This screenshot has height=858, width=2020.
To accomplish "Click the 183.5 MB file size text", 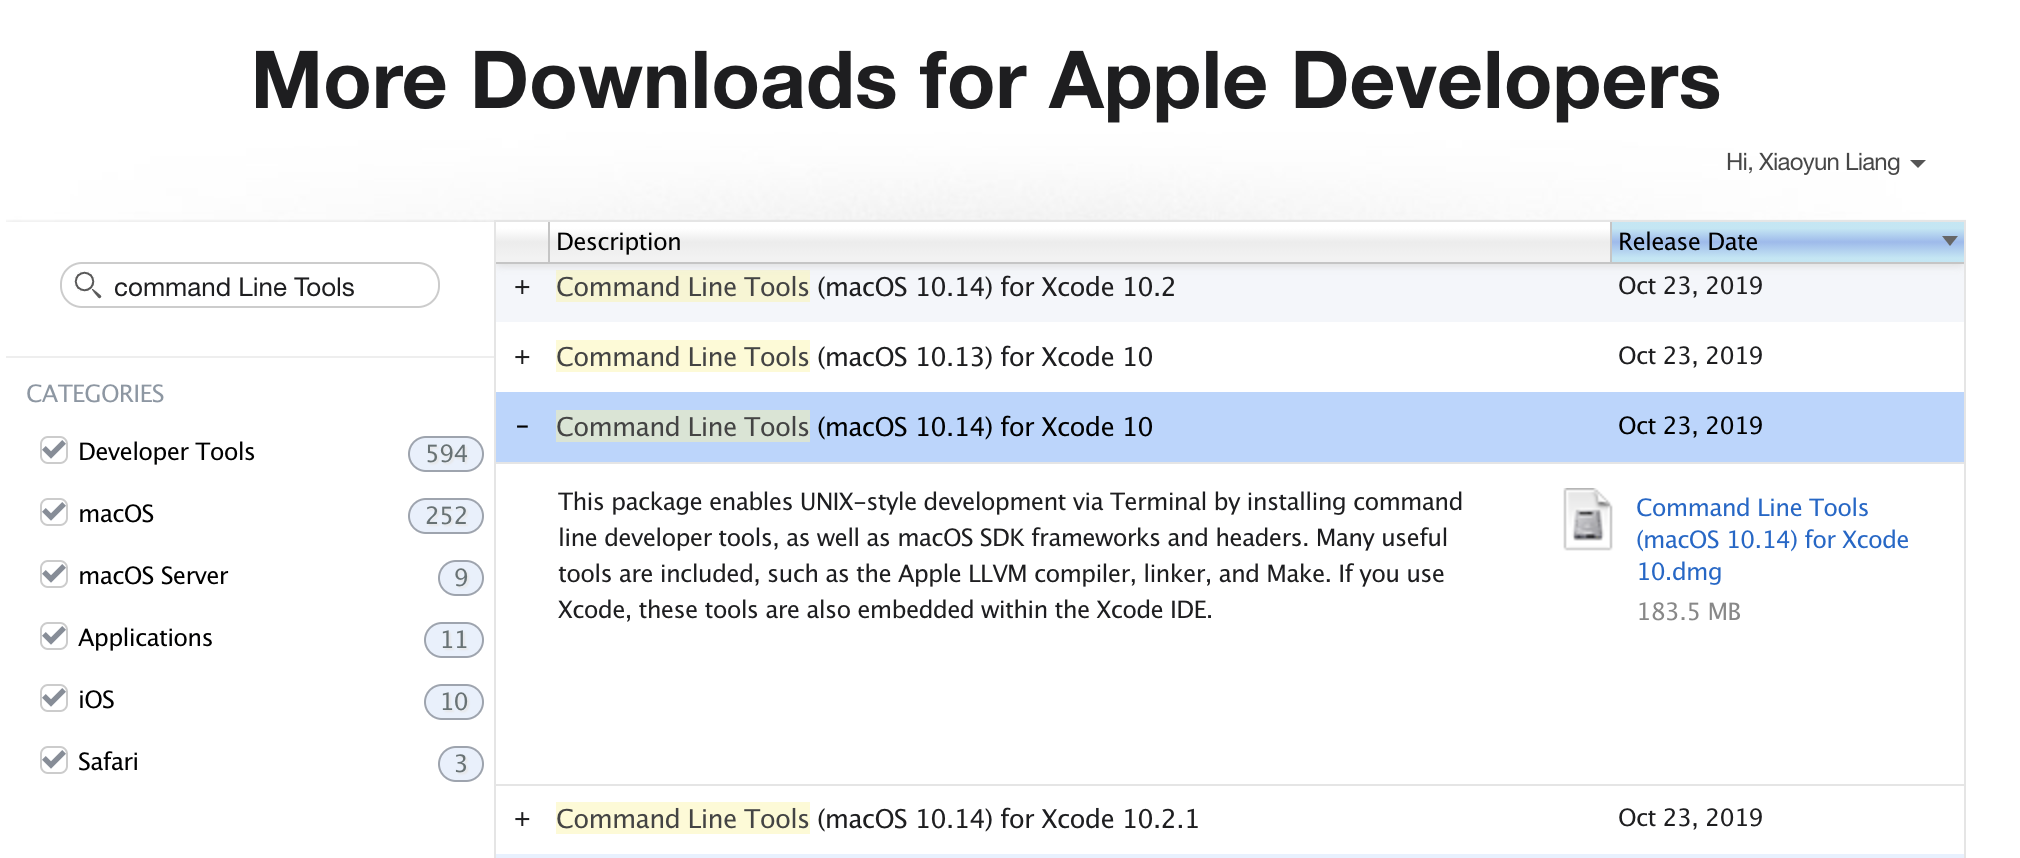I will (x=1689, y=611).
